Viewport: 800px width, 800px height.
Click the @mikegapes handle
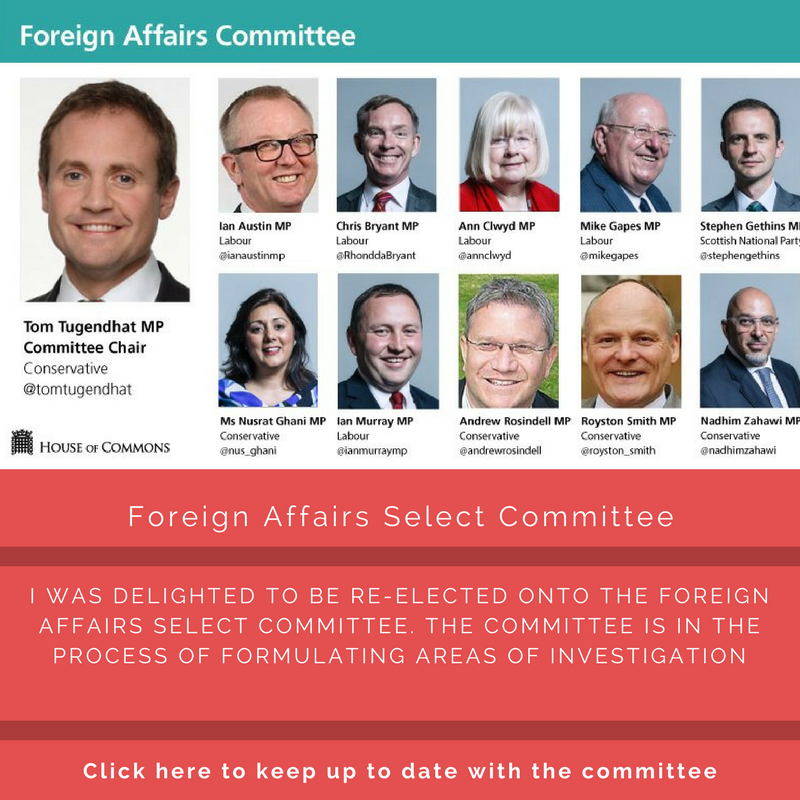pos(609,256)
